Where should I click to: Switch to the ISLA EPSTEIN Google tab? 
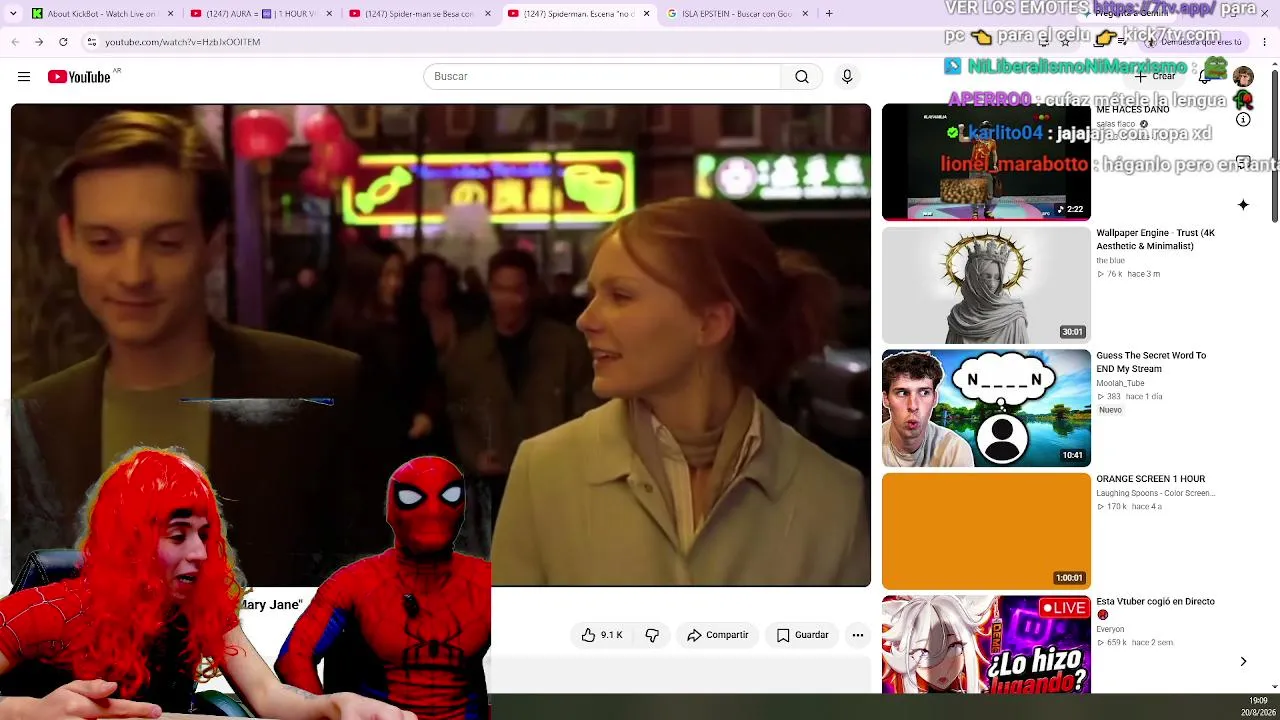737,14
